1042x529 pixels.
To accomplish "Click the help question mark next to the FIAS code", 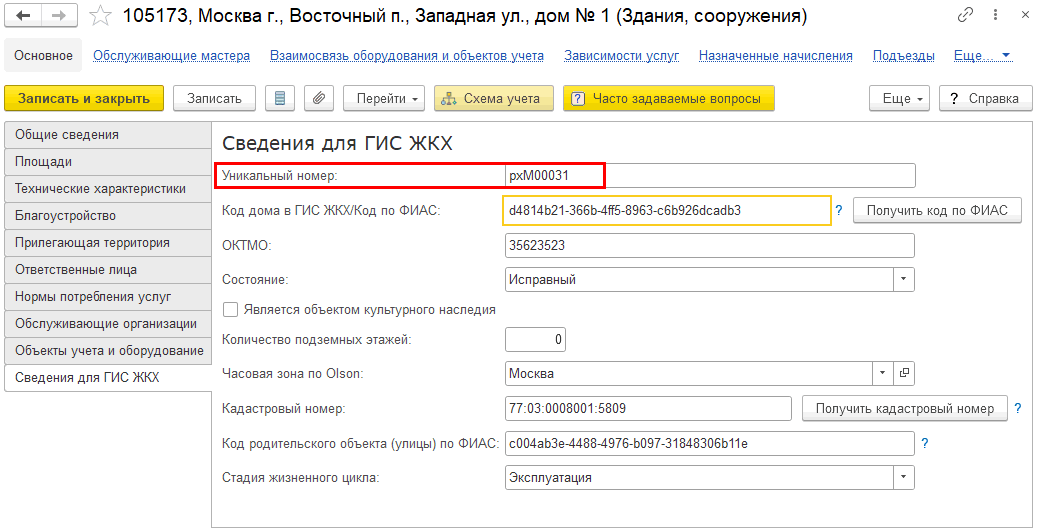I will pyautogui.click(x=839, y=211).
